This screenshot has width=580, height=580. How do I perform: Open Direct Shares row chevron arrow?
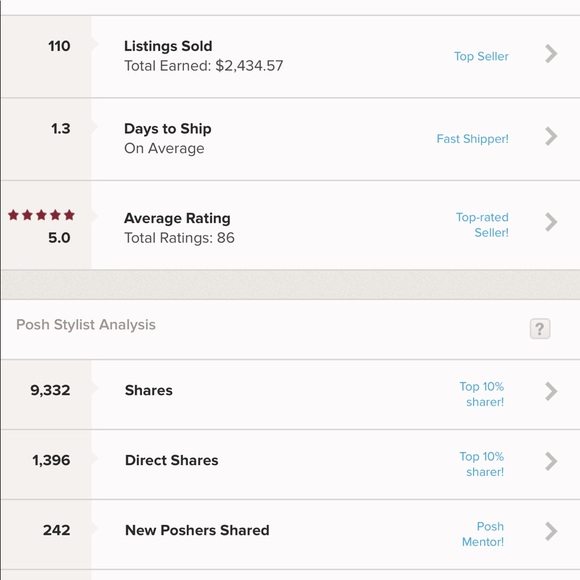tap(551, 461)
